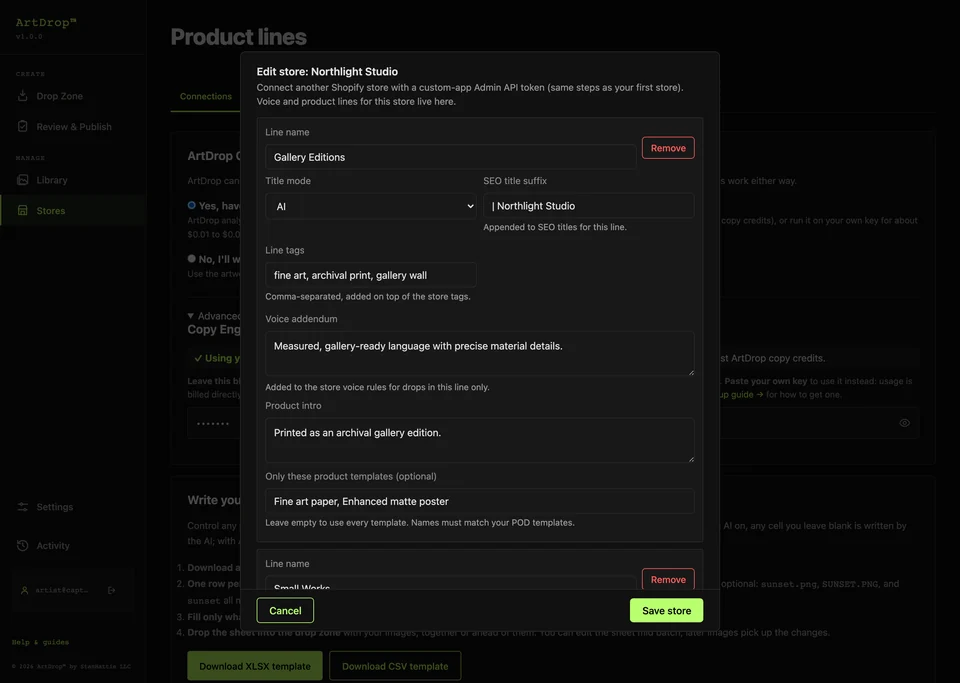960x683 pixels.
Task: Remove the Small Works product line
Action: tap(668, 579)
